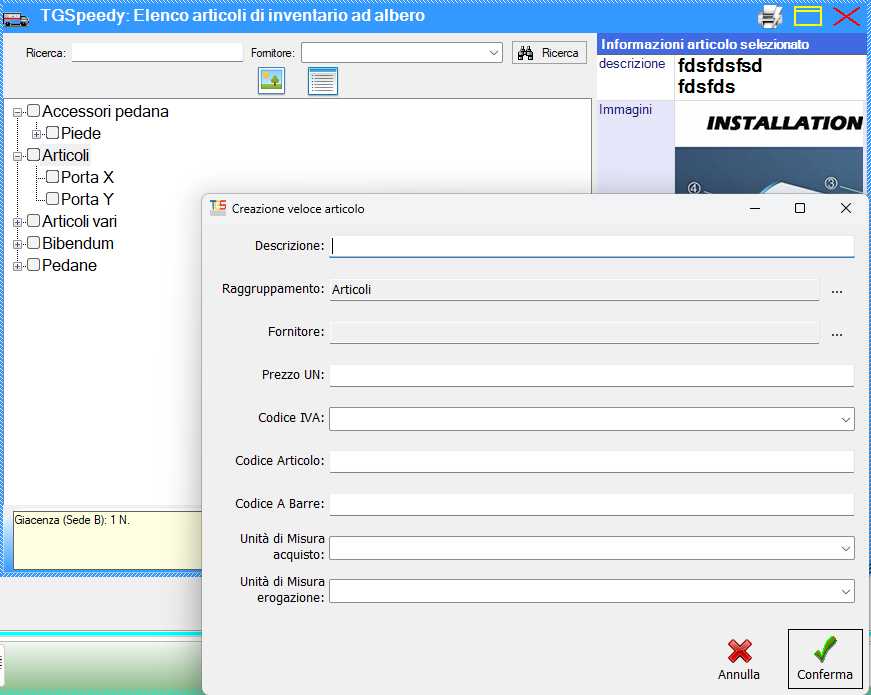Open Fornitore browse ellipsis button
The image size is (871, 695).
click(837, 333)
